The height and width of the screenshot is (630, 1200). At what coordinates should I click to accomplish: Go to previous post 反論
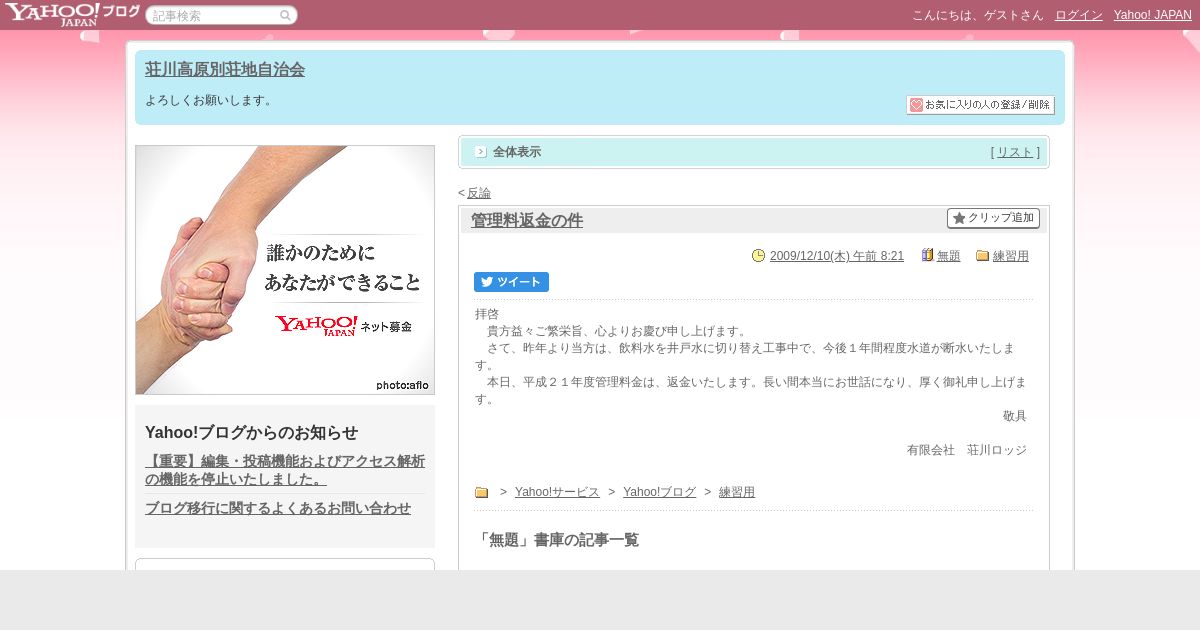[x=479, y=193]
